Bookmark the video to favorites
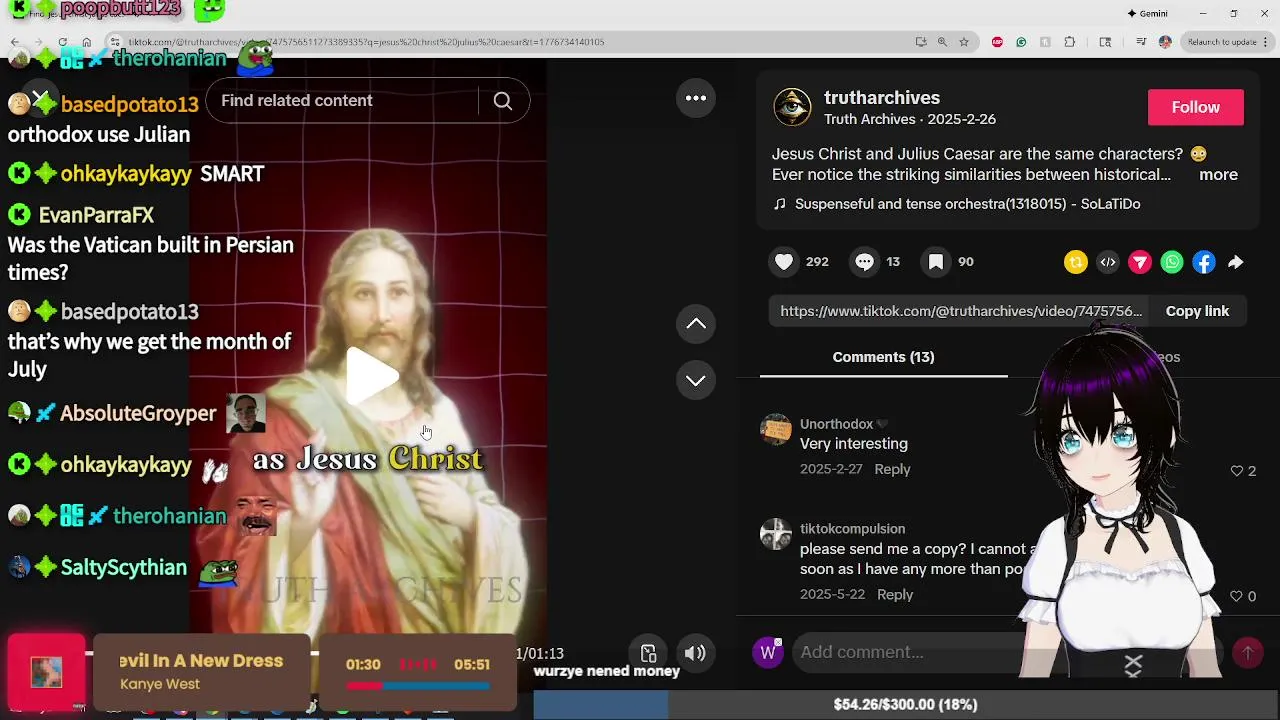Viewport: 1280px width, 720px height. [936, 262]
